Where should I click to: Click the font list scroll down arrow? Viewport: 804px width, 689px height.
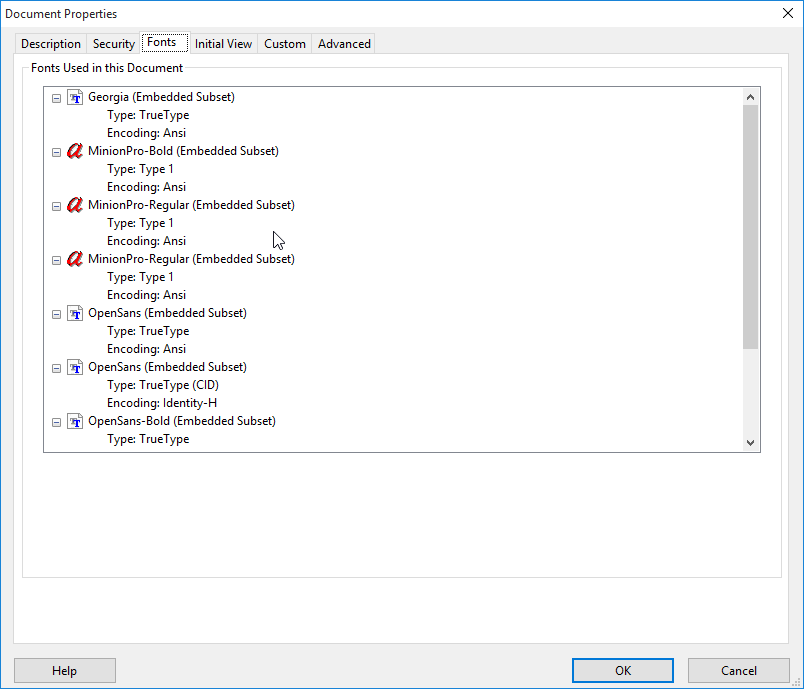[751, 442]
